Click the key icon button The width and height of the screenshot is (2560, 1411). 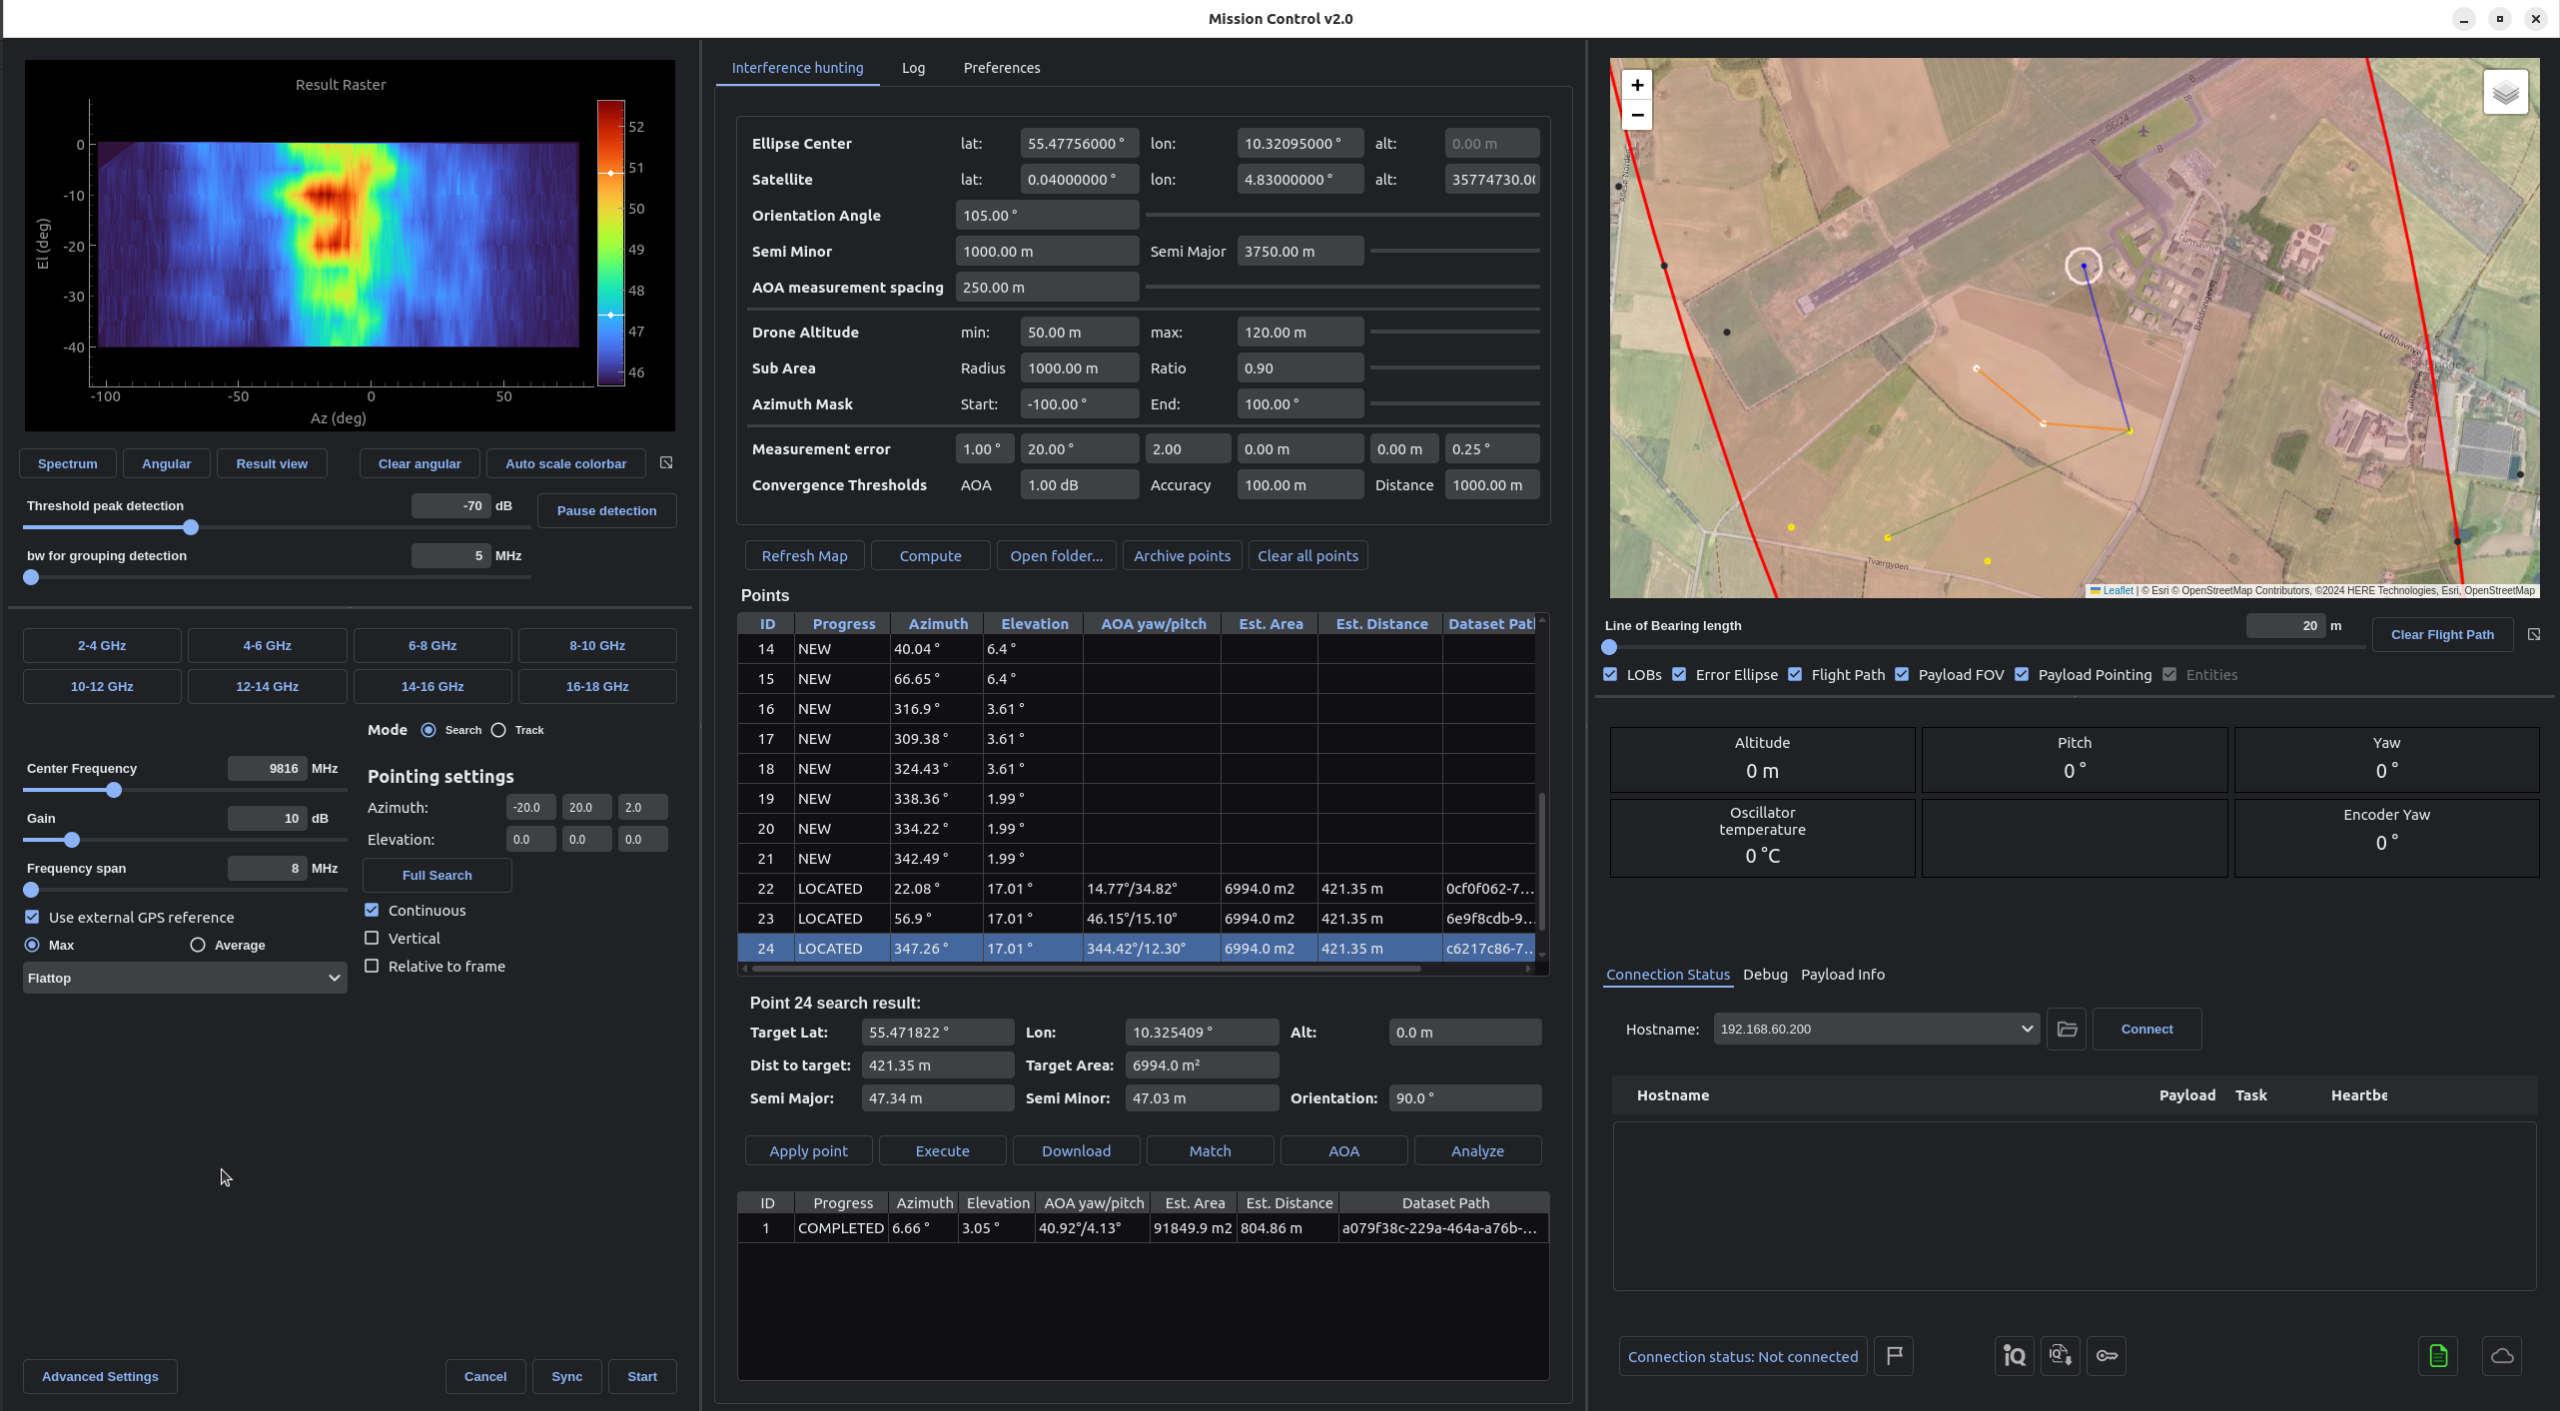point(2106,1356)
